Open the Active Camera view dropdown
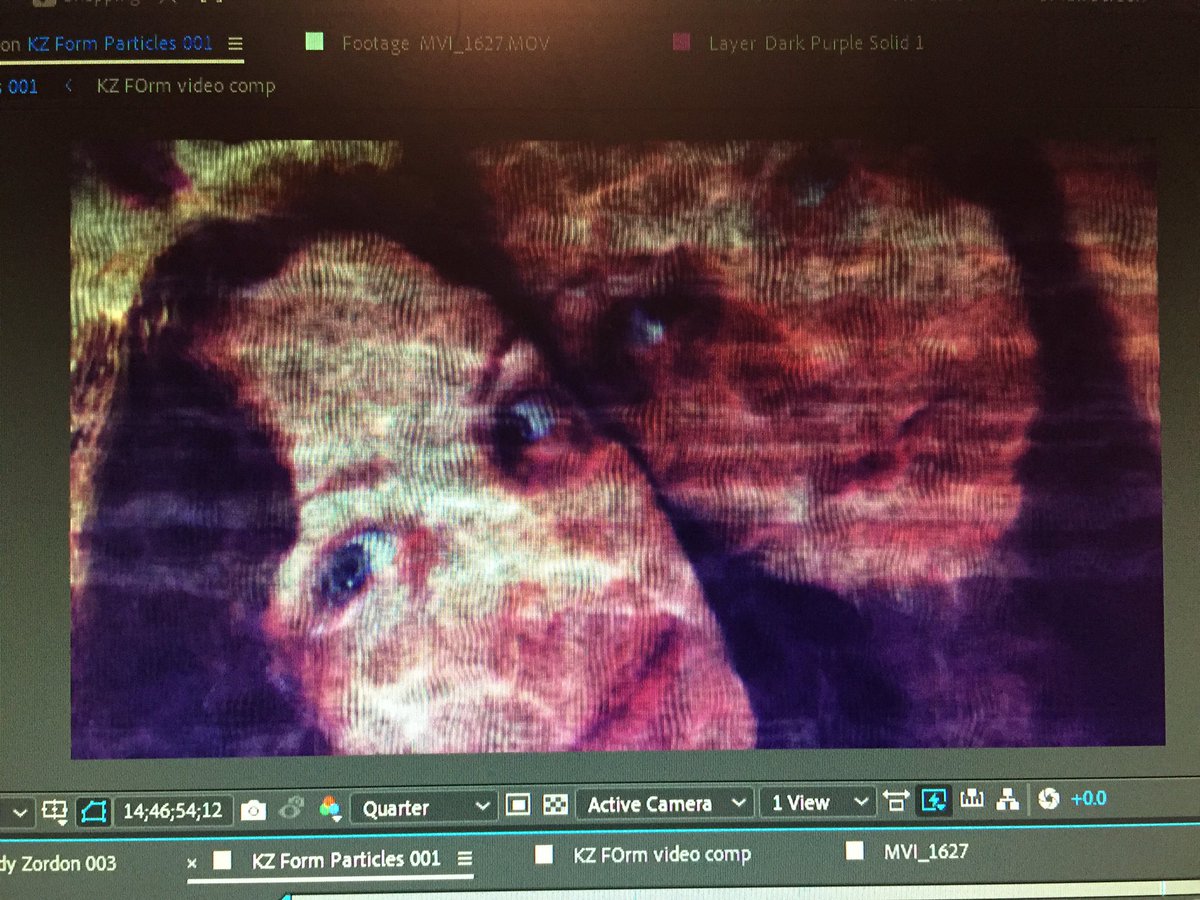Viewport: 1200px width, 900px height. click(660, 802)
